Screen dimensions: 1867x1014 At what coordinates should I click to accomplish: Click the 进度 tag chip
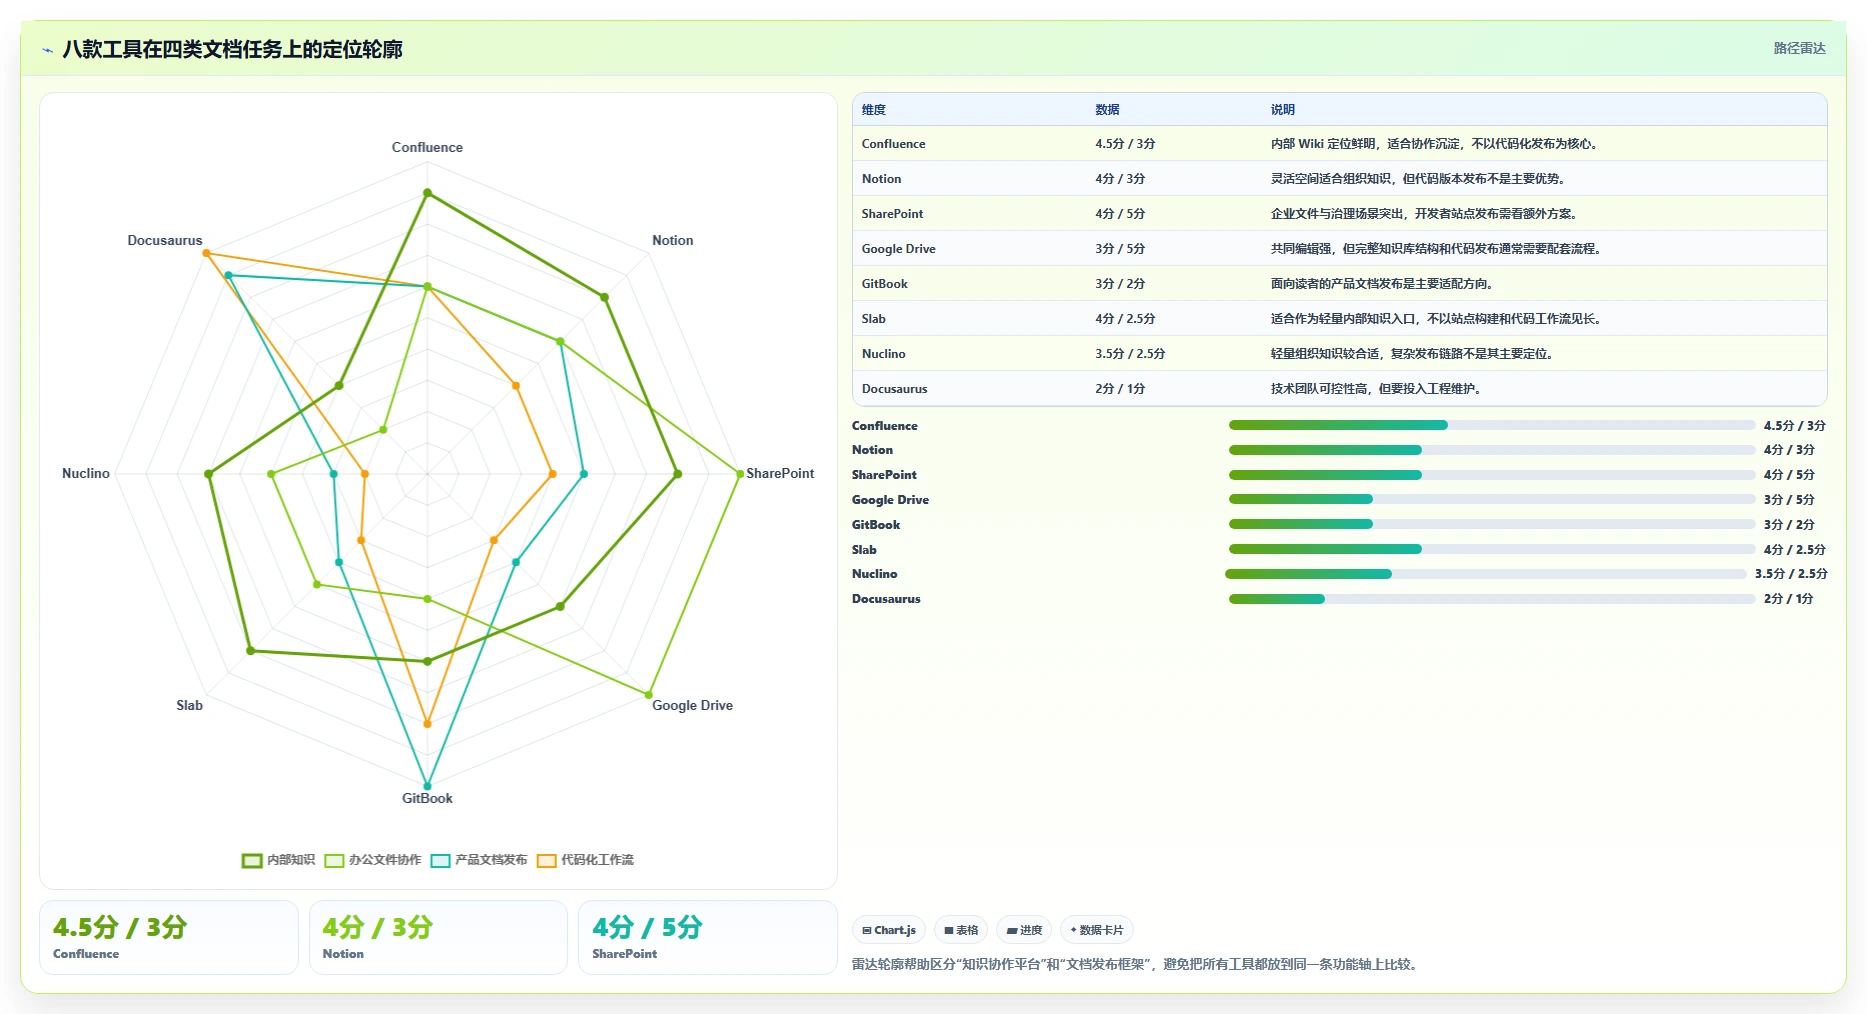[1024, 930]
